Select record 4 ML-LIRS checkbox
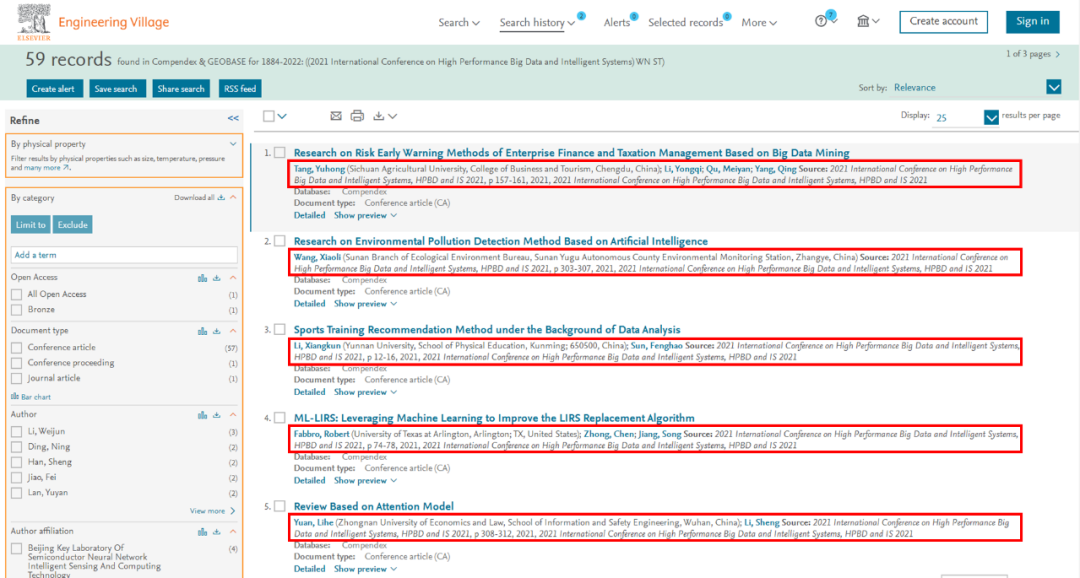This screenshot has width=1080, height=578. tap(280, 417)
